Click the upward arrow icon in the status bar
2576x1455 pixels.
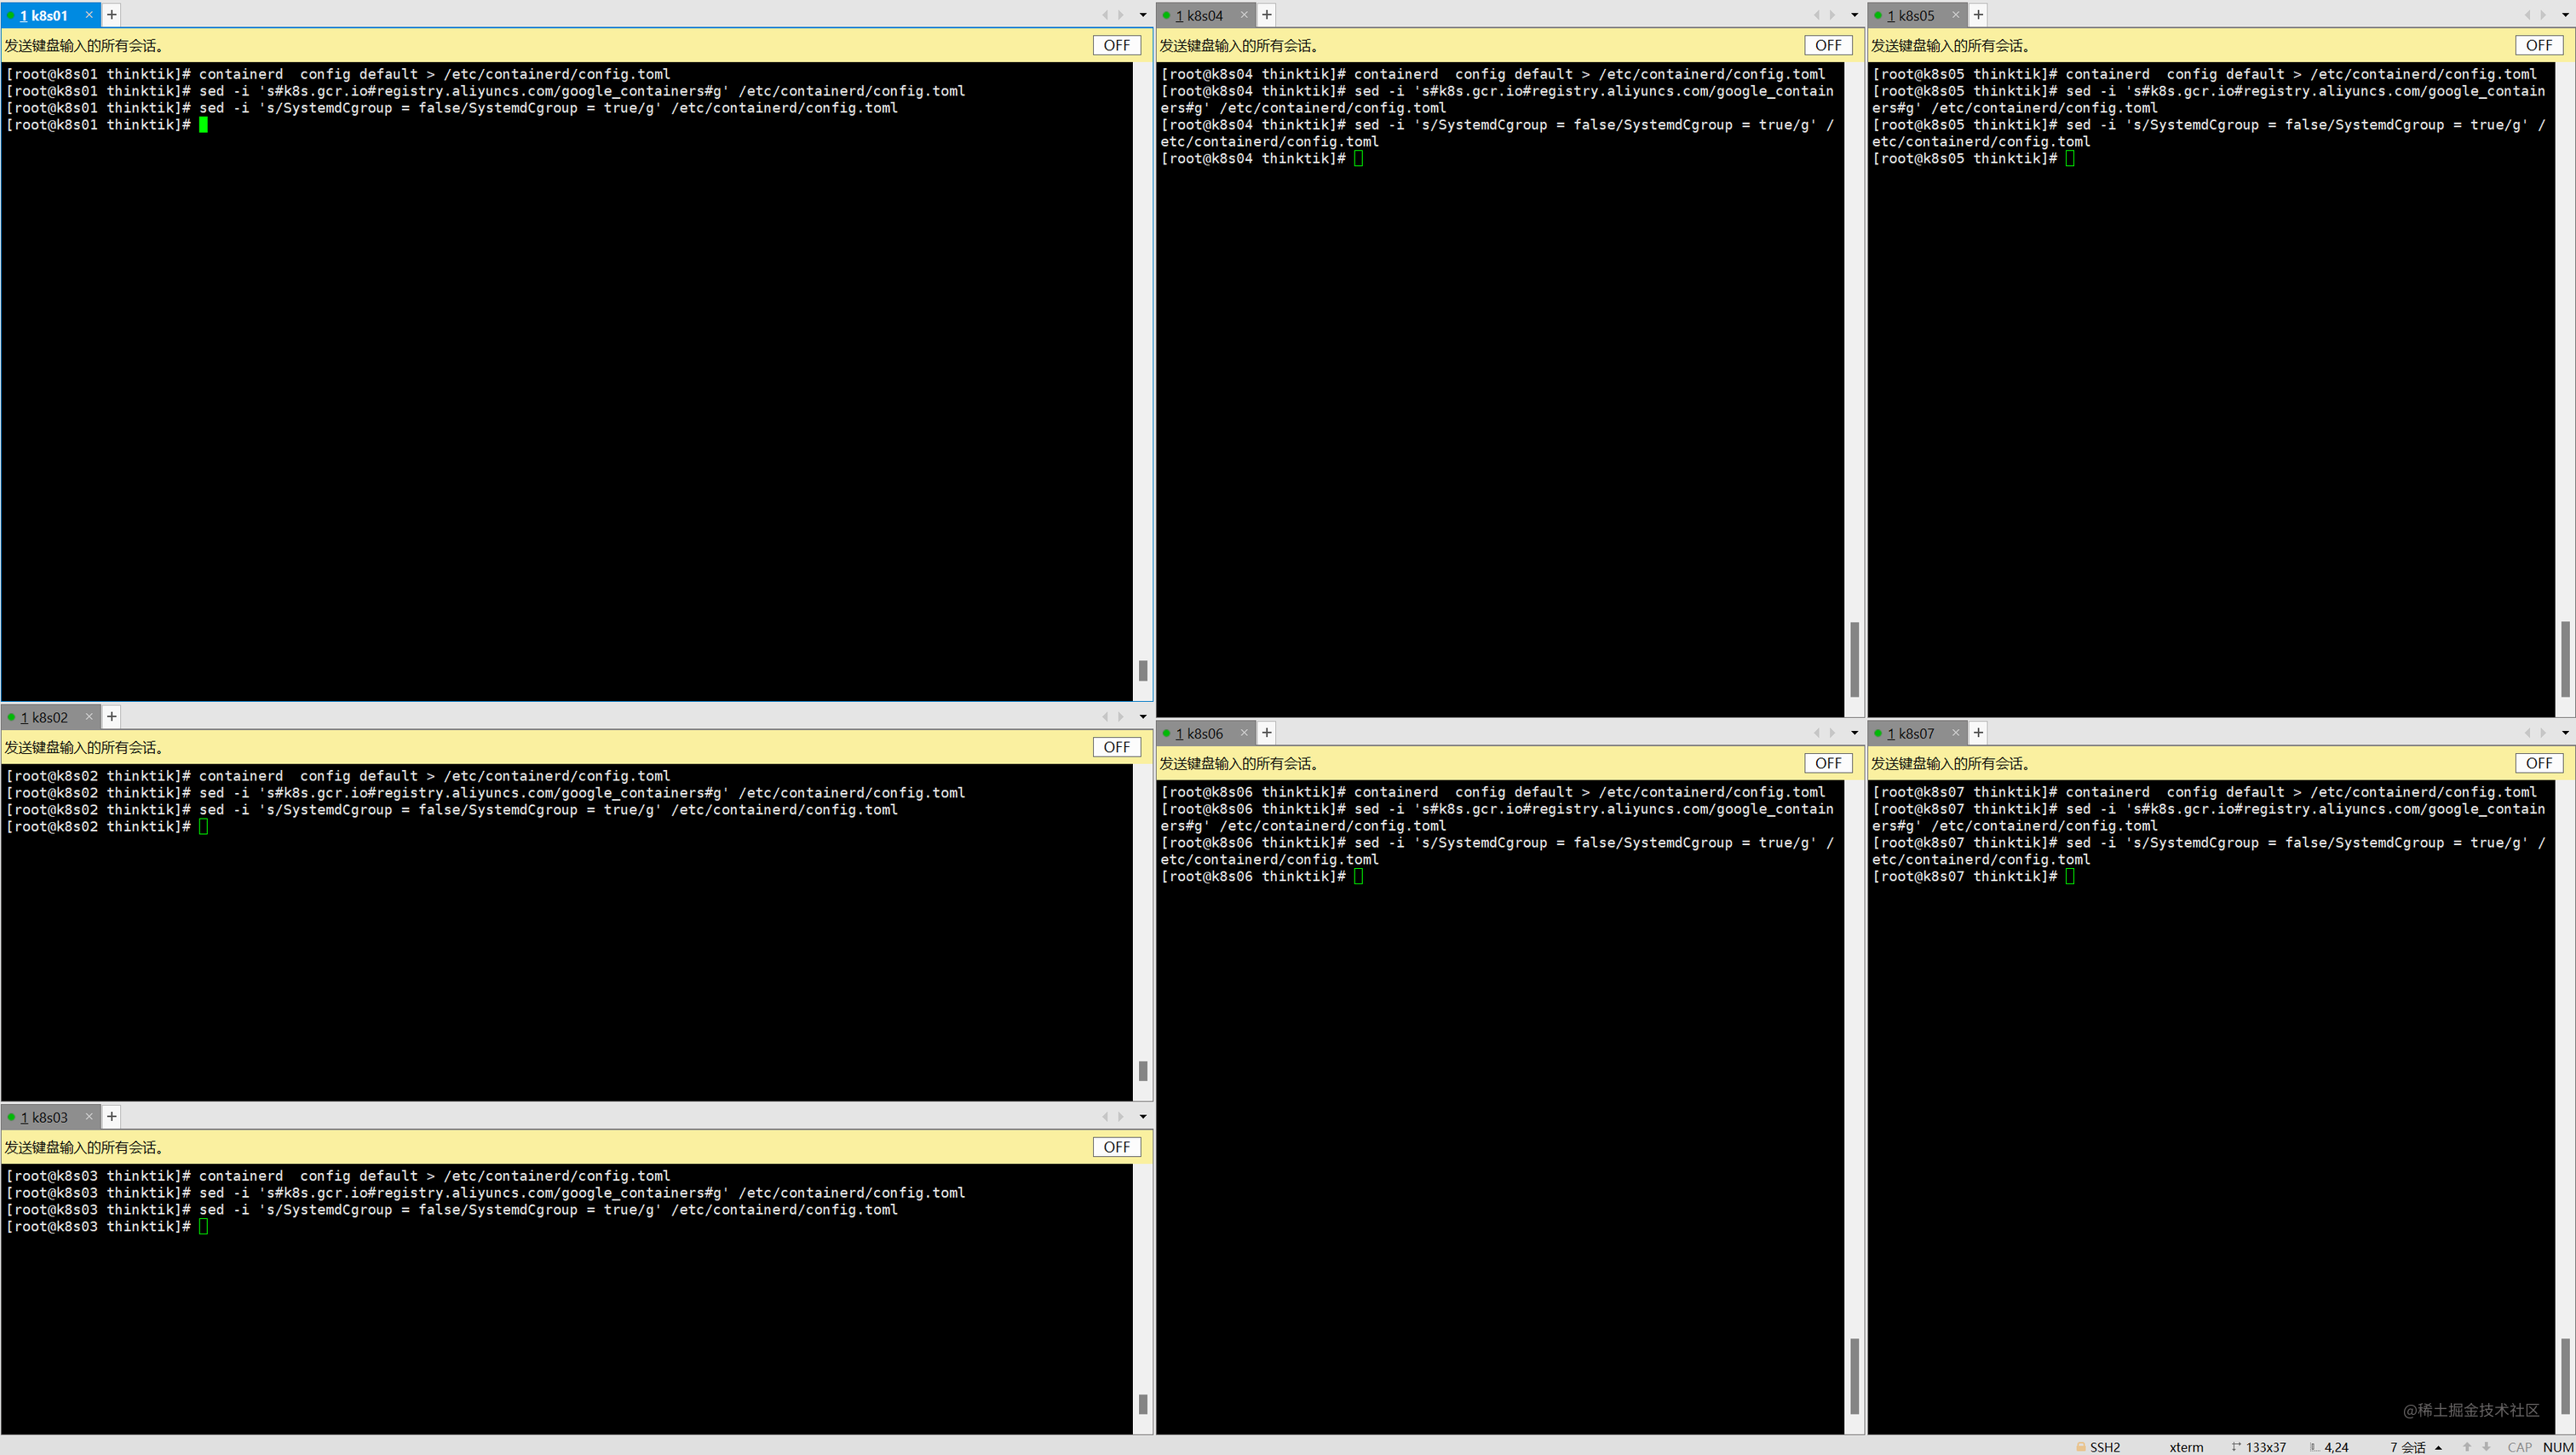(x=2467, y=1447)
